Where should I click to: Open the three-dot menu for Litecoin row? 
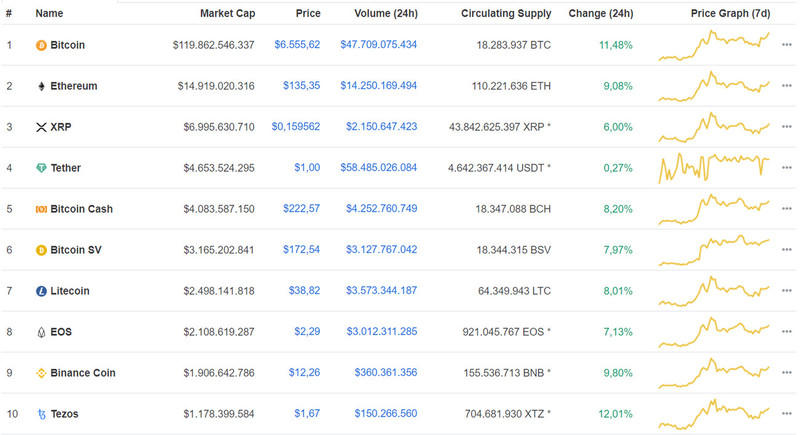(x=786, y=291)
